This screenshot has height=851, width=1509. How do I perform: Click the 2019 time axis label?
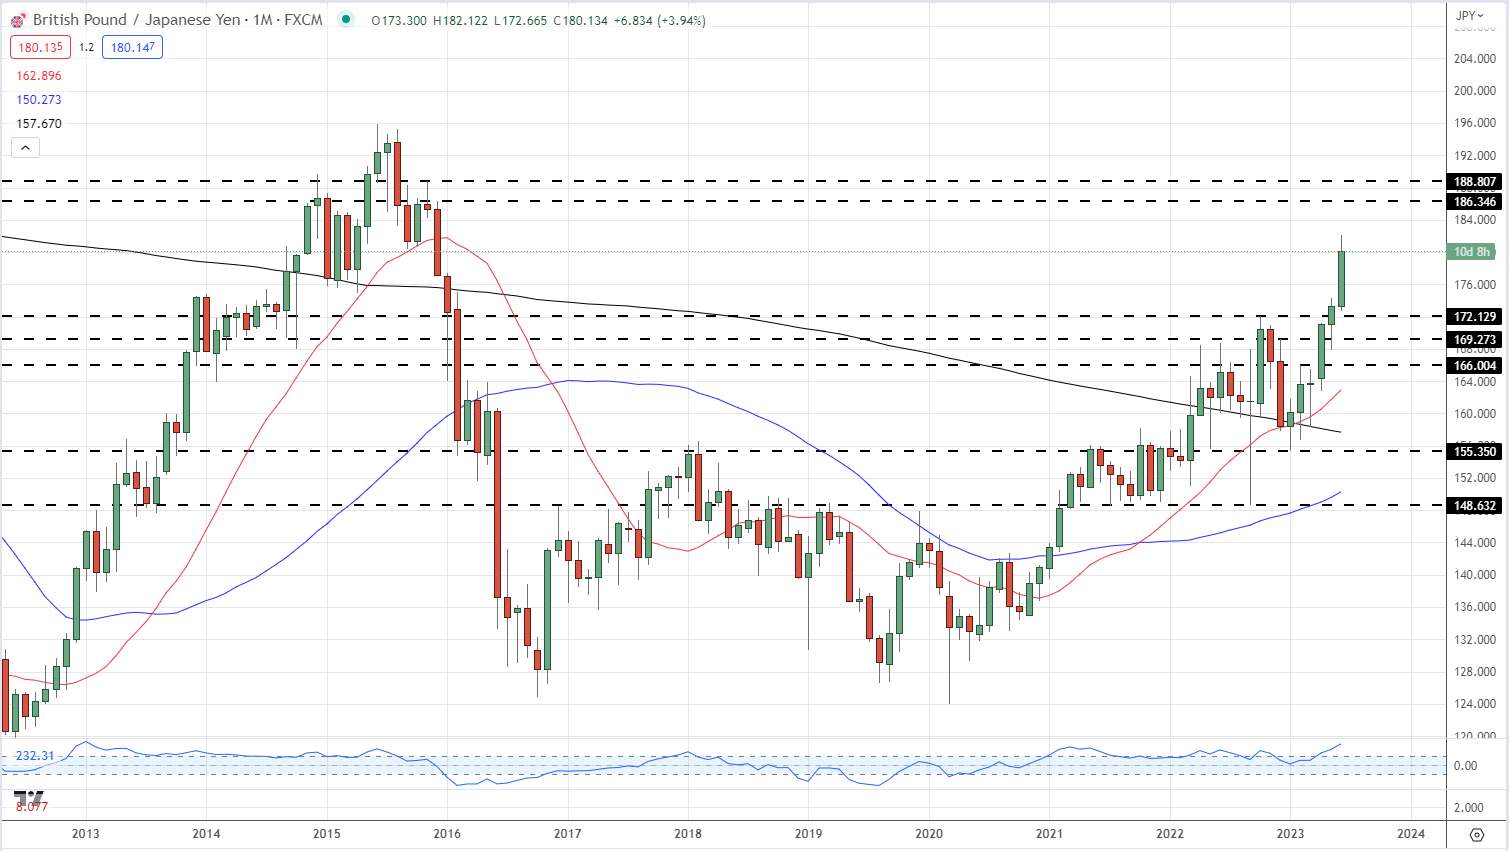point(808,834)
